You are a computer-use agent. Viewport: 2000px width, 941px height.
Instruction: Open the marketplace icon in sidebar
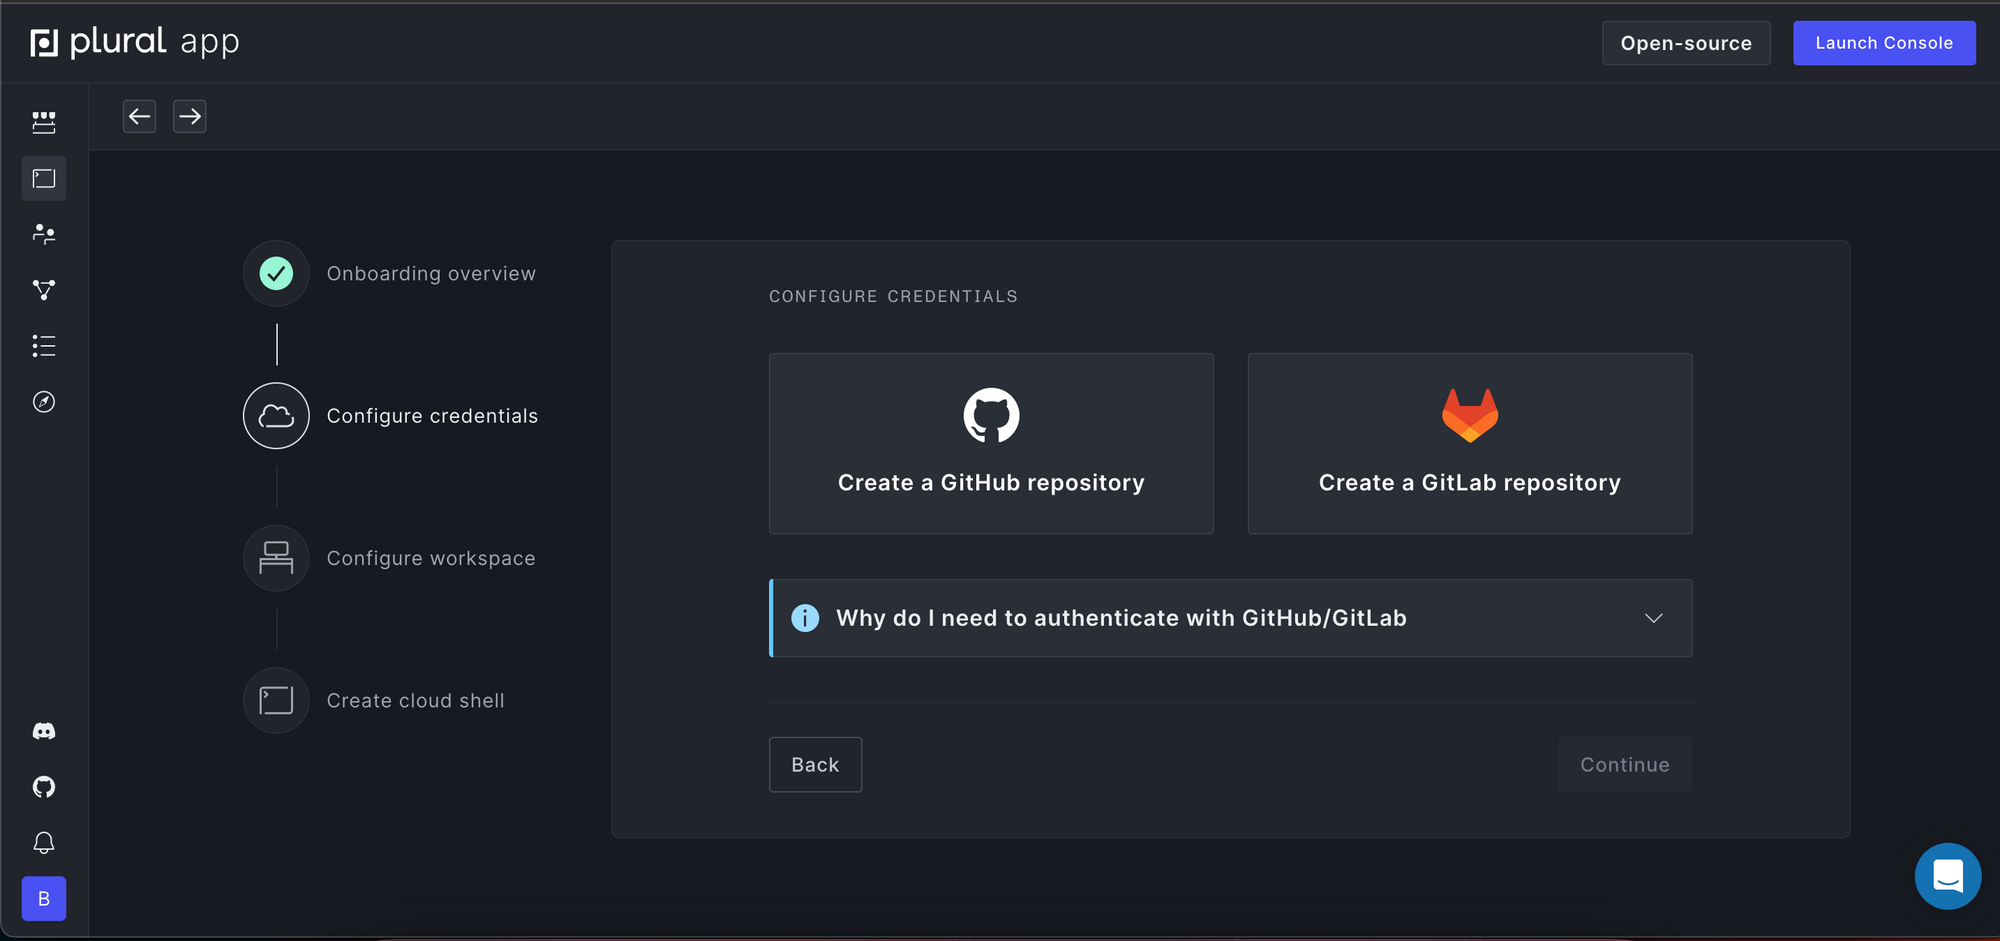44,122
